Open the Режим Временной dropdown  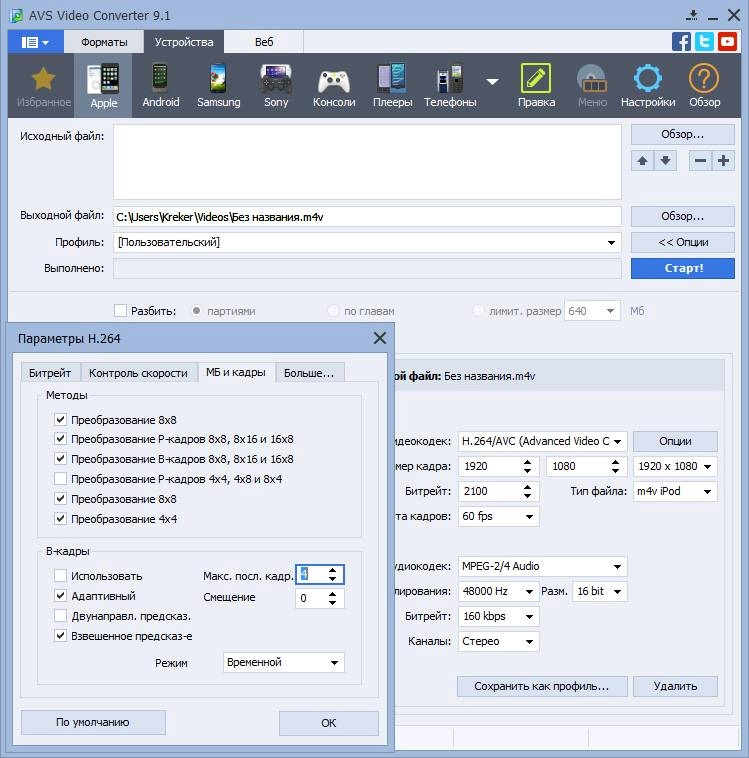pyautogui.click(x=283, y=662)
